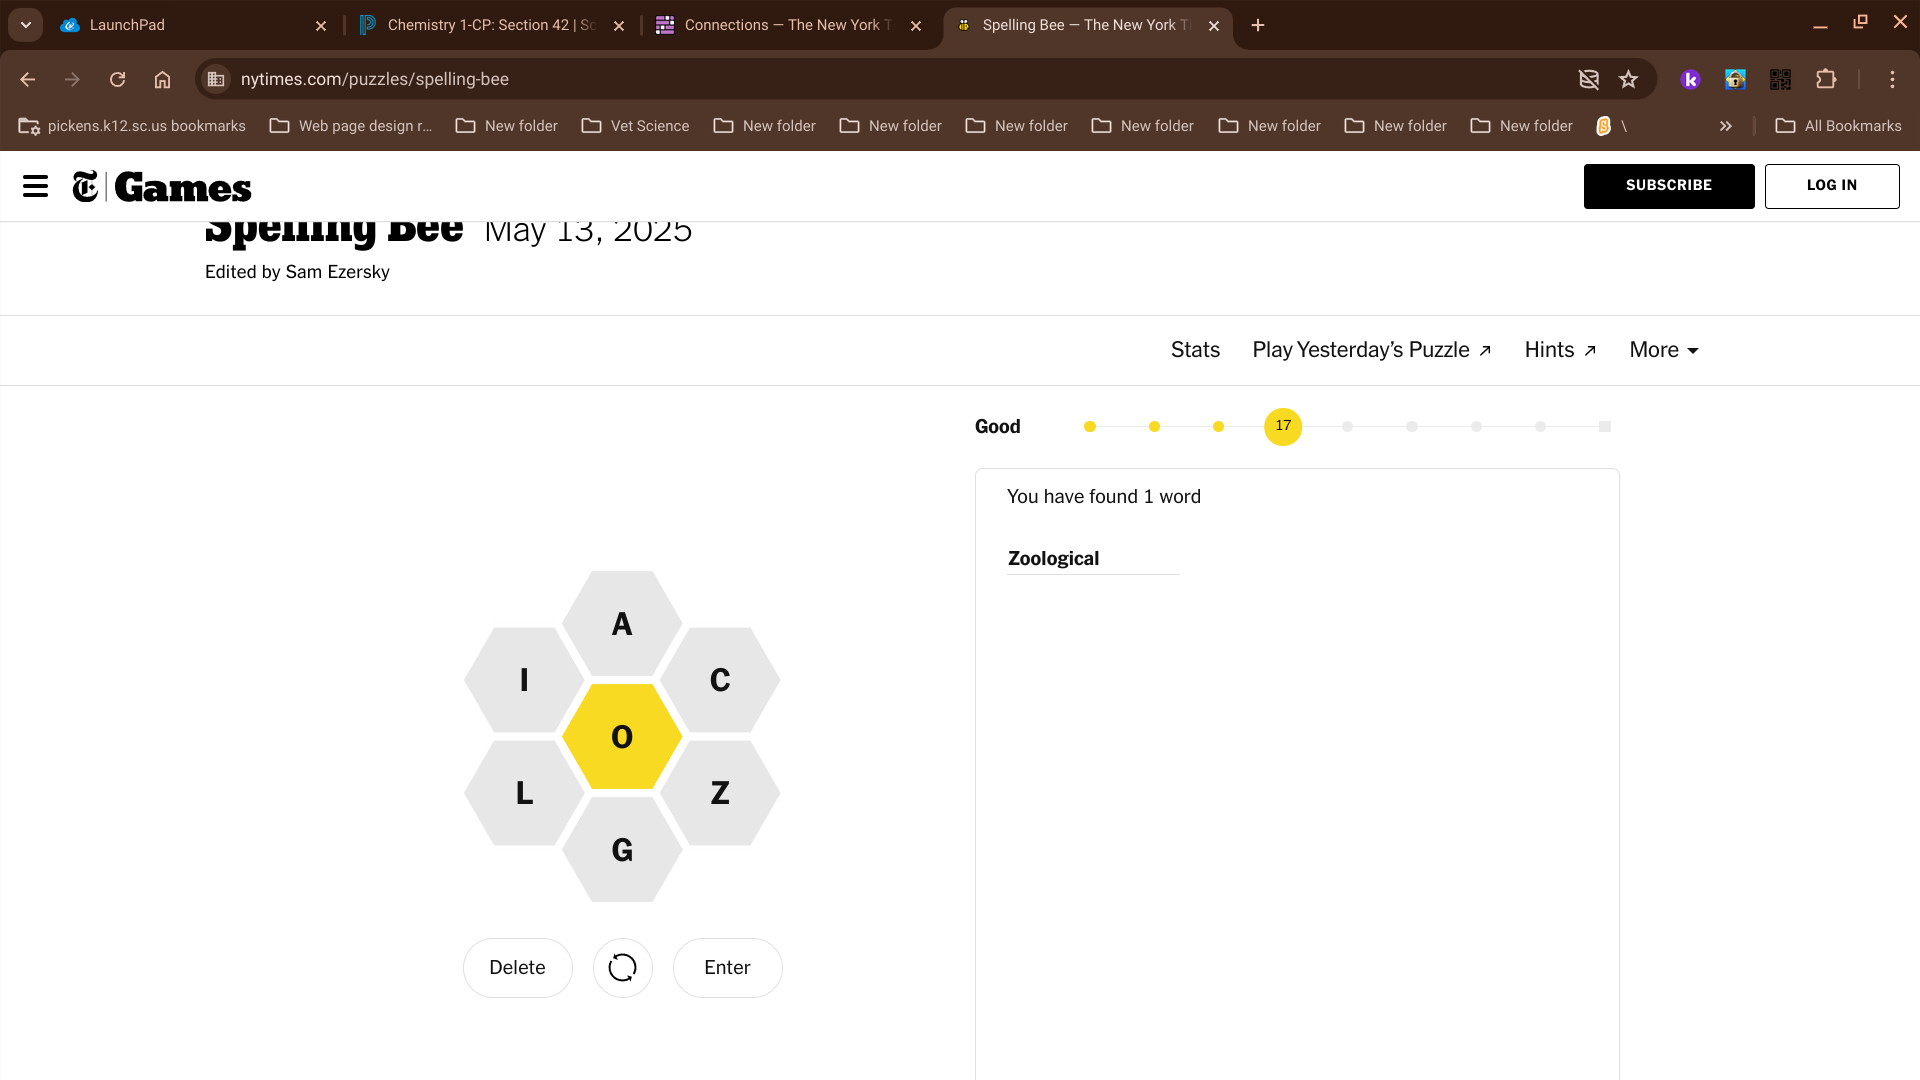
Task: Switch to the LaunchPad tab
Action: tap(194, 25)
